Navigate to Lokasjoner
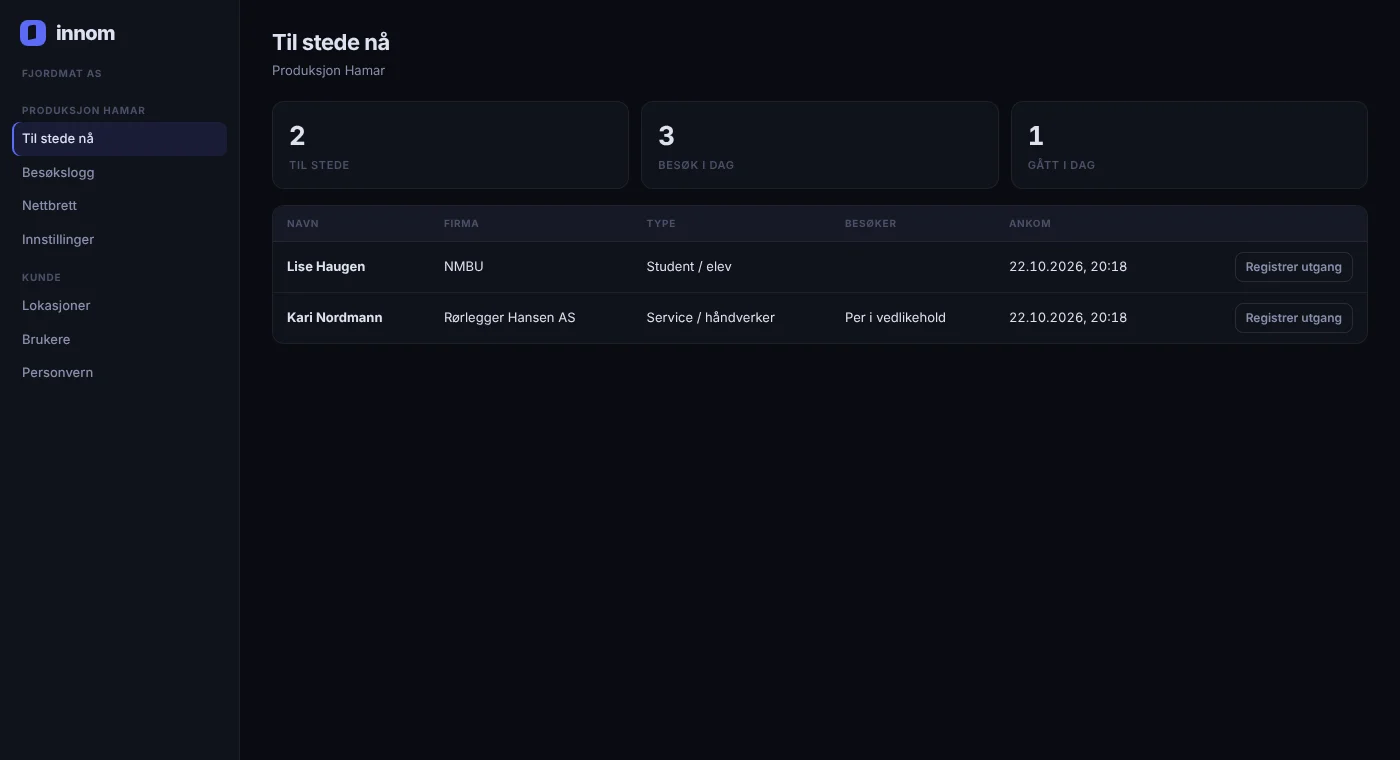The height and width of the screenshot is (760, 1400). coord(119,305)
